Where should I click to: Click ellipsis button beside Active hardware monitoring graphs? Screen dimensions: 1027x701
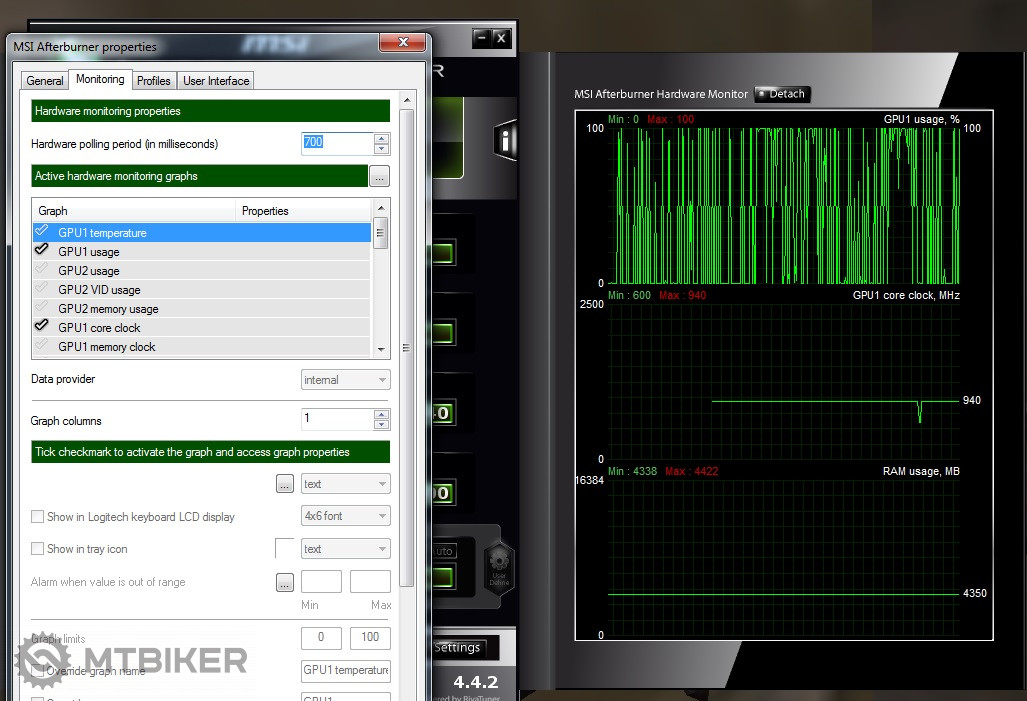point(379,177)
